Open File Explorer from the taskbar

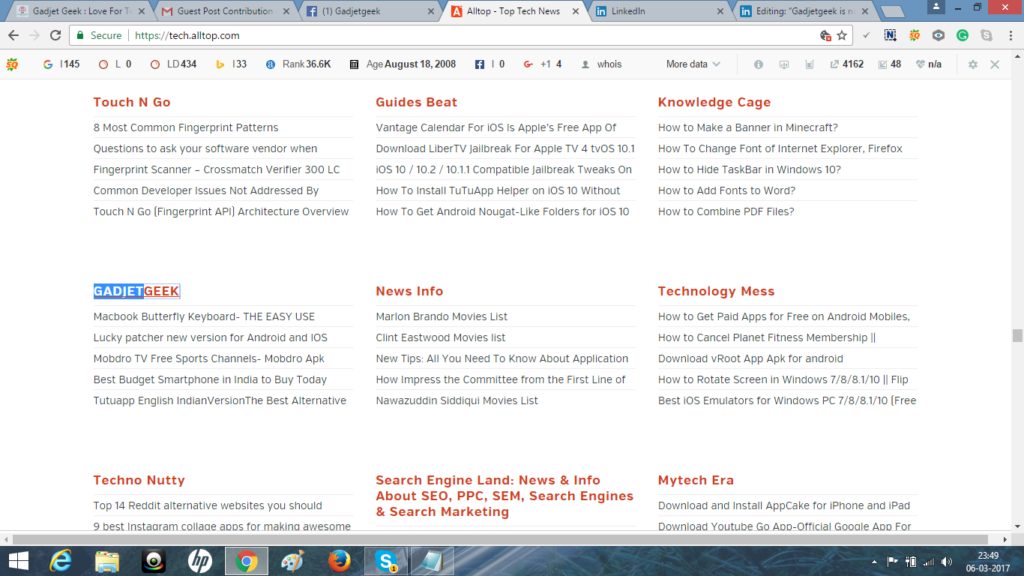click(107, 561)
